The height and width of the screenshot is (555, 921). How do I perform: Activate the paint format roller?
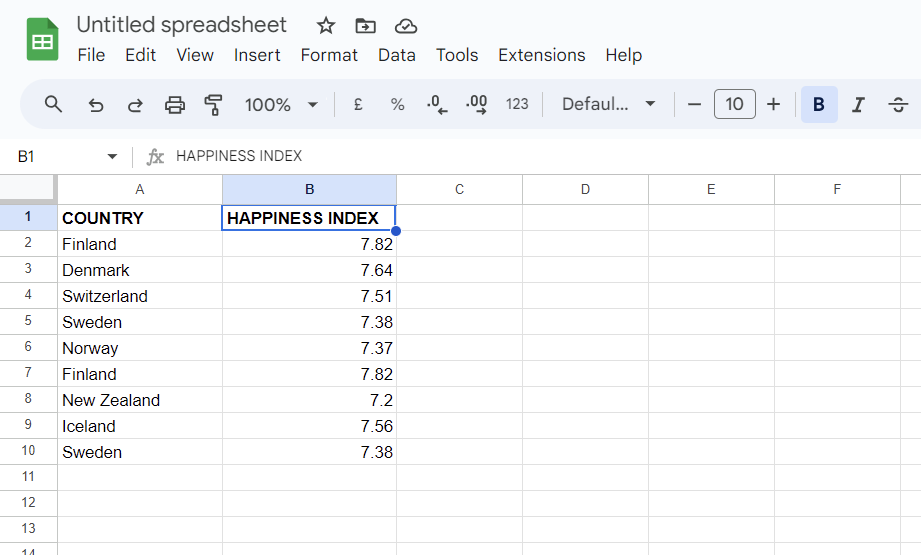click(x=213, y=104)
